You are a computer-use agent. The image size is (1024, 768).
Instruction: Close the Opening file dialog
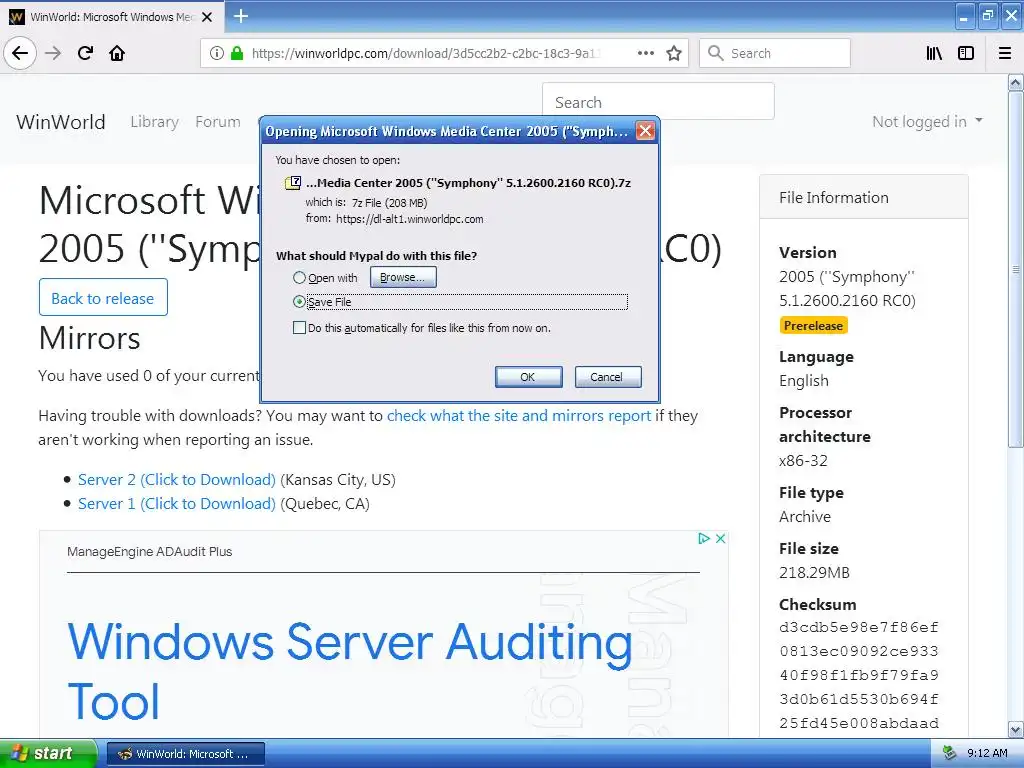pyautogui.click(x=645, y=131)
